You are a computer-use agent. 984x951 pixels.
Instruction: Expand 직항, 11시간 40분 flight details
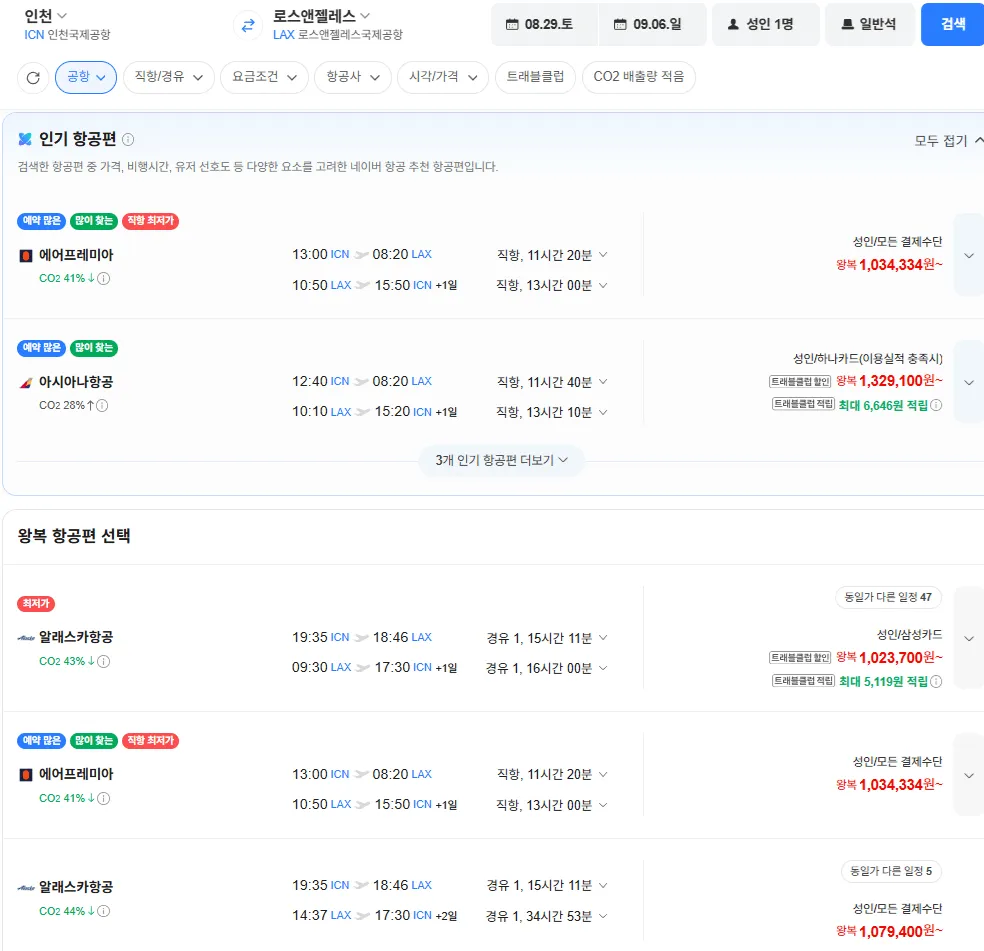click(x=552, y=382)
